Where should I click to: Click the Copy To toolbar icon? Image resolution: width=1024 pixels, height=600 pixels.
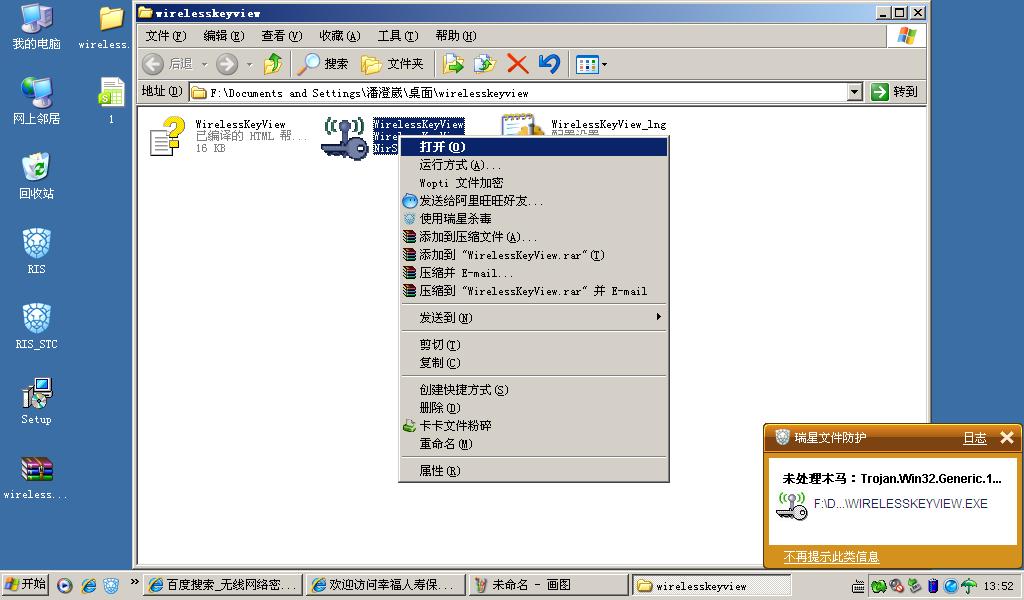(x=485, y=64)
